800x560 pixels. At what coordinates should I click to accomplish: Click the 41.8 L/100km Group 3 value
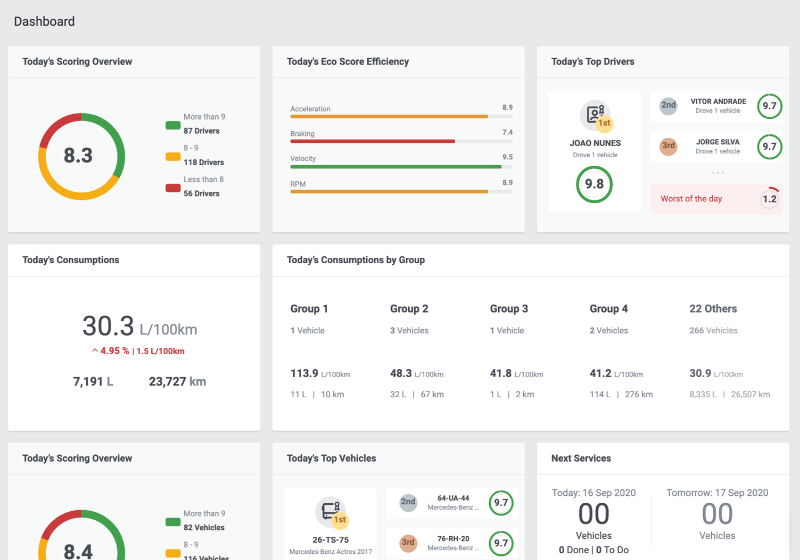pyautogui.click(x=517, y=373)
